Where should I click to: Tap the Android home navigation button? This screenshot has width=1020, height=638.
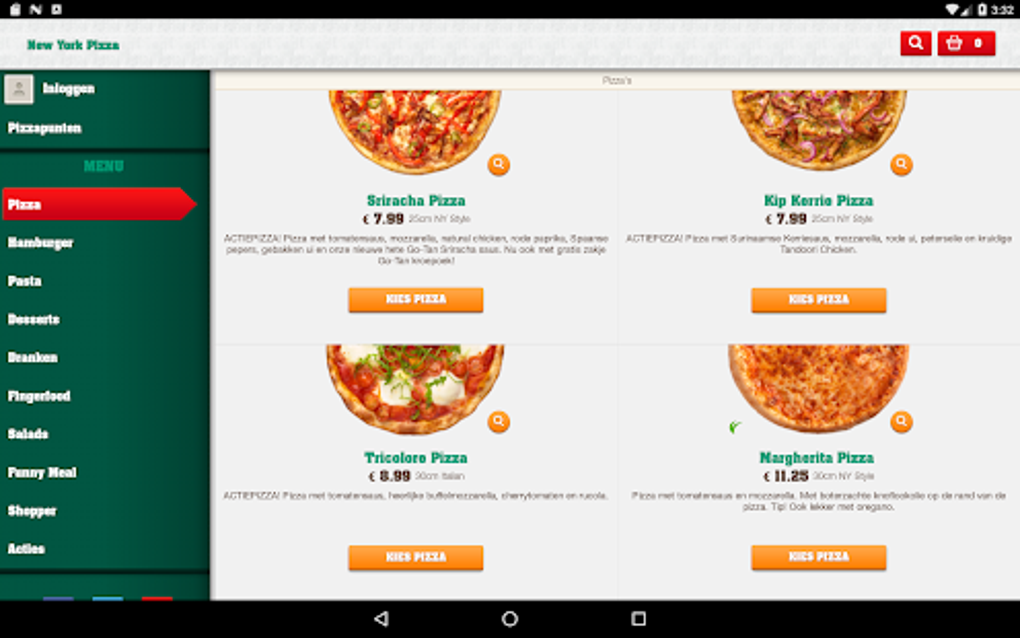[510, 618]
